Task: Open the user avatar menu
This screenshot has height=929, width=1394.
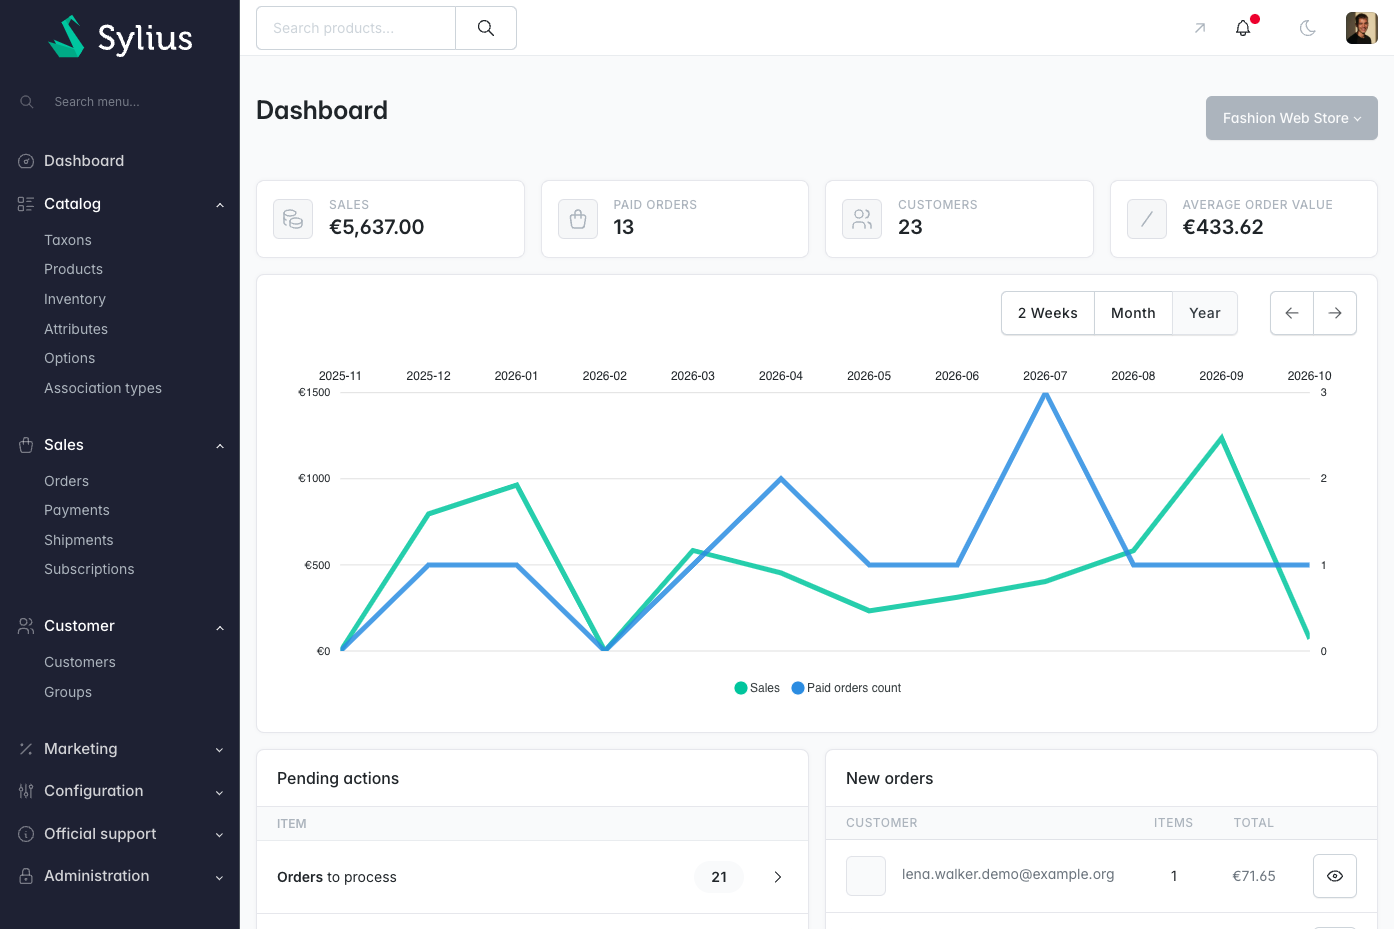Action: (1362, 28)
